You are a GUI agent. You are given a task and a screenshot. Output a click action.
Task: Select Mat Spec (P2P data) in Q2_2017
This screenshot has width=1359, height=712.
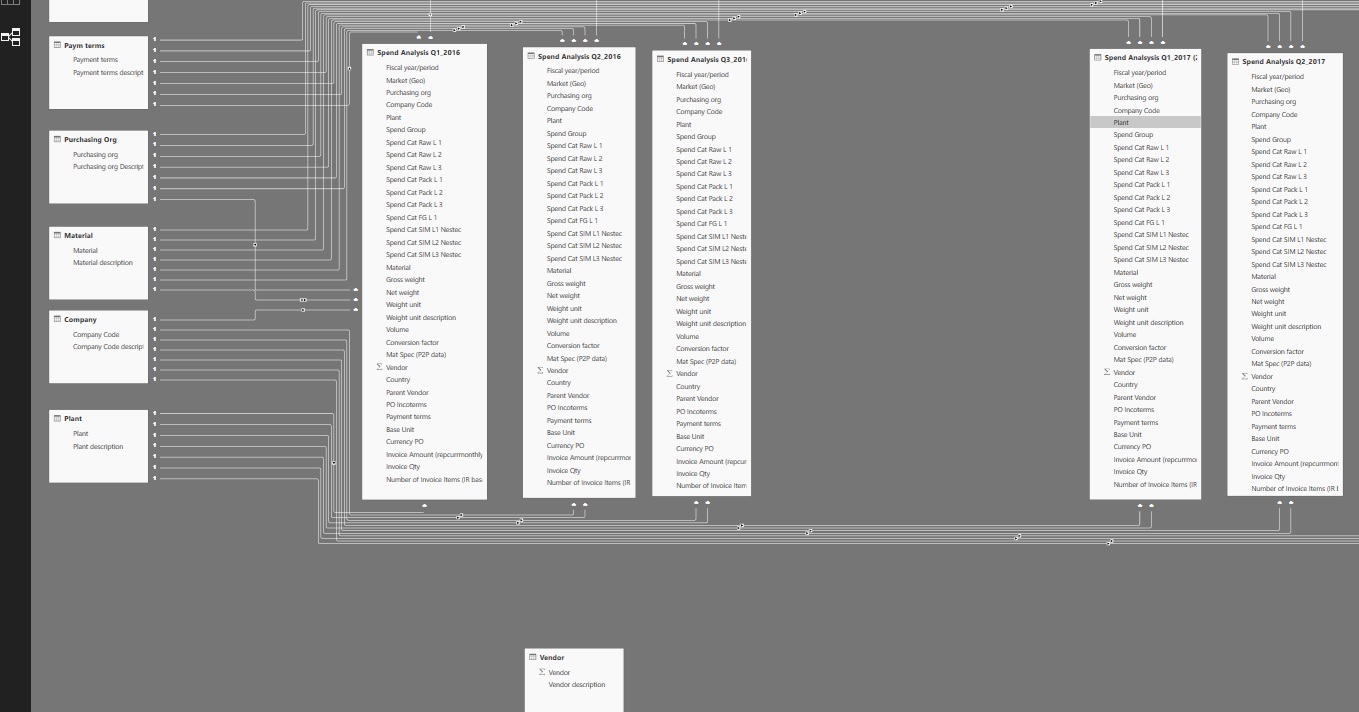pos(1281,364)
